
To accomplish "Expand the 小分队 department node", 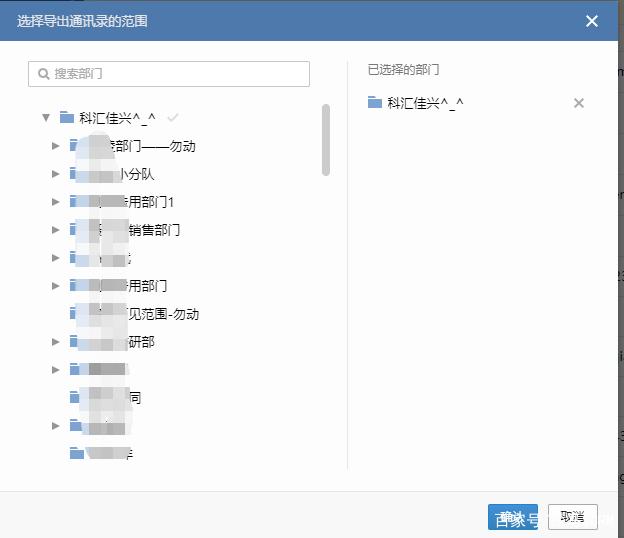I will pos(56,174).
